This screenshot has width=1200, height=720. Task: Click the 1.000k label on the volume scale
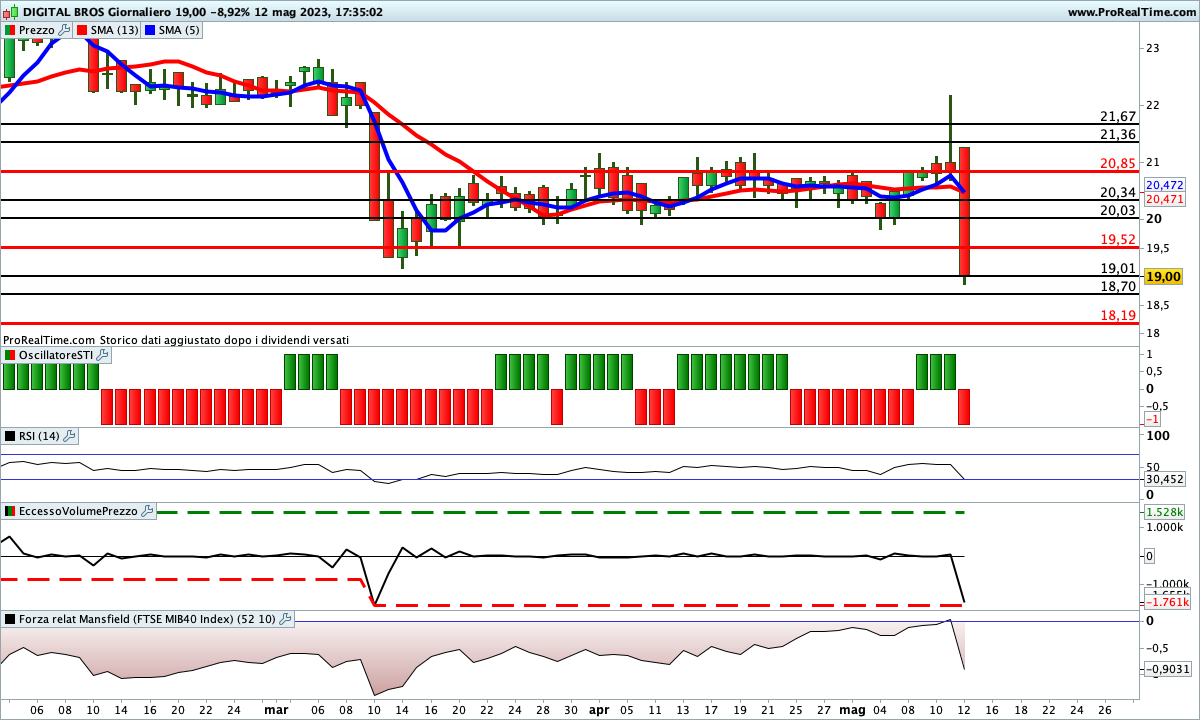1165,527
